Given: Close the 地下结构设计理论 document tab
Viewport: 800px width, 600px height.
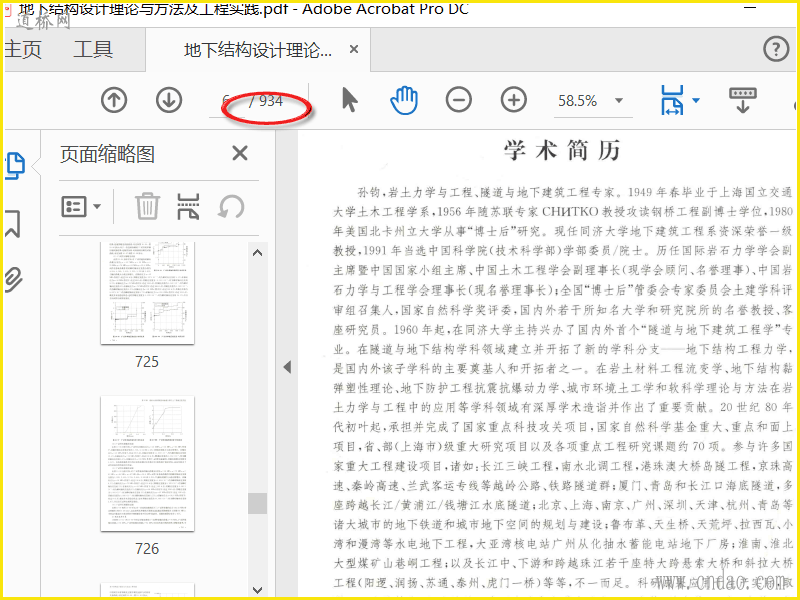Looking at the screenshot, I should click(354, 49).
